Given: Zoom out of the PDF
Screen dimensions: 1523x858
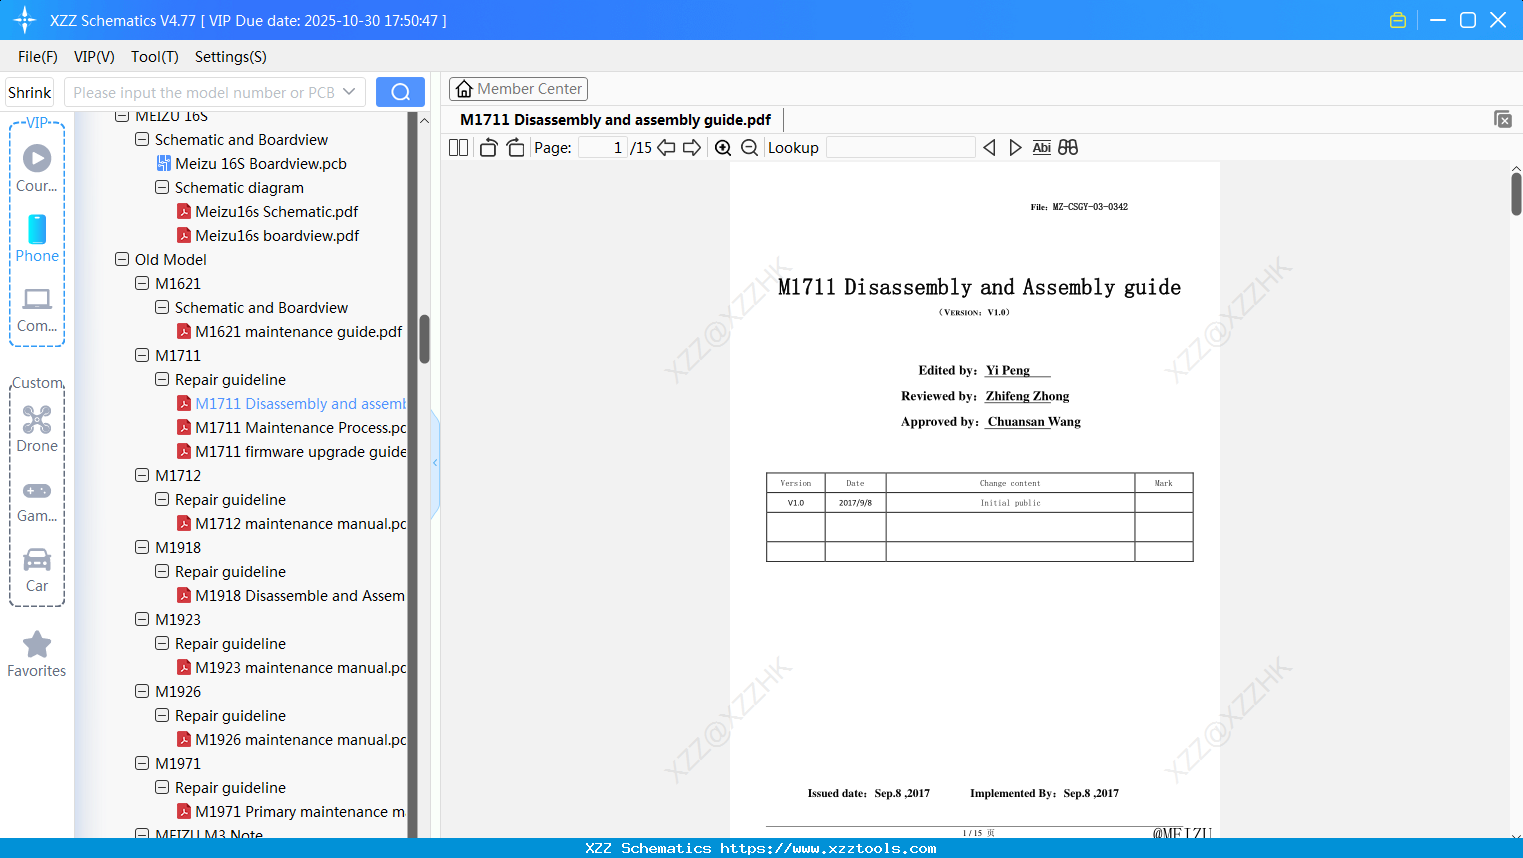Looking at the screenshot, I should point(749,147).
